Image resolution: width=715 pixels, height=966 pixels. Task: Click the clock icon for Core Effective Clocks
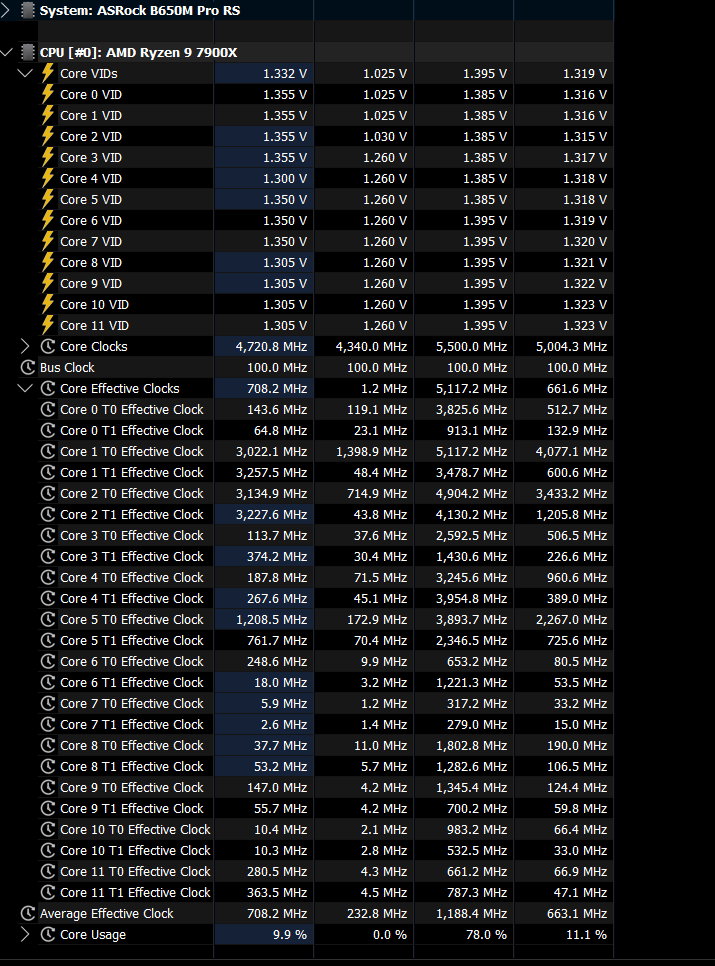(48, 388)
